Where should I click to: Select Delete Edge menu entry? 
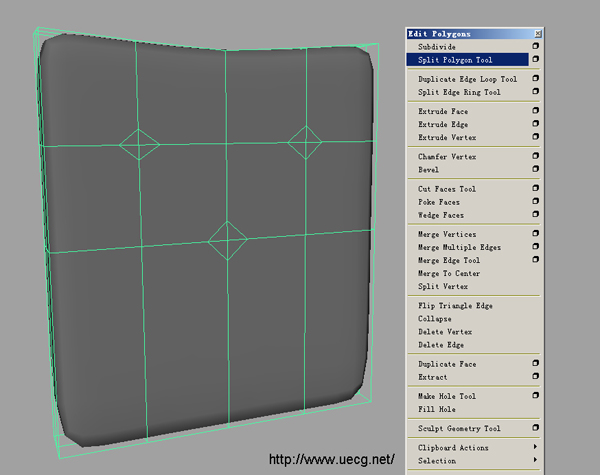441,345
